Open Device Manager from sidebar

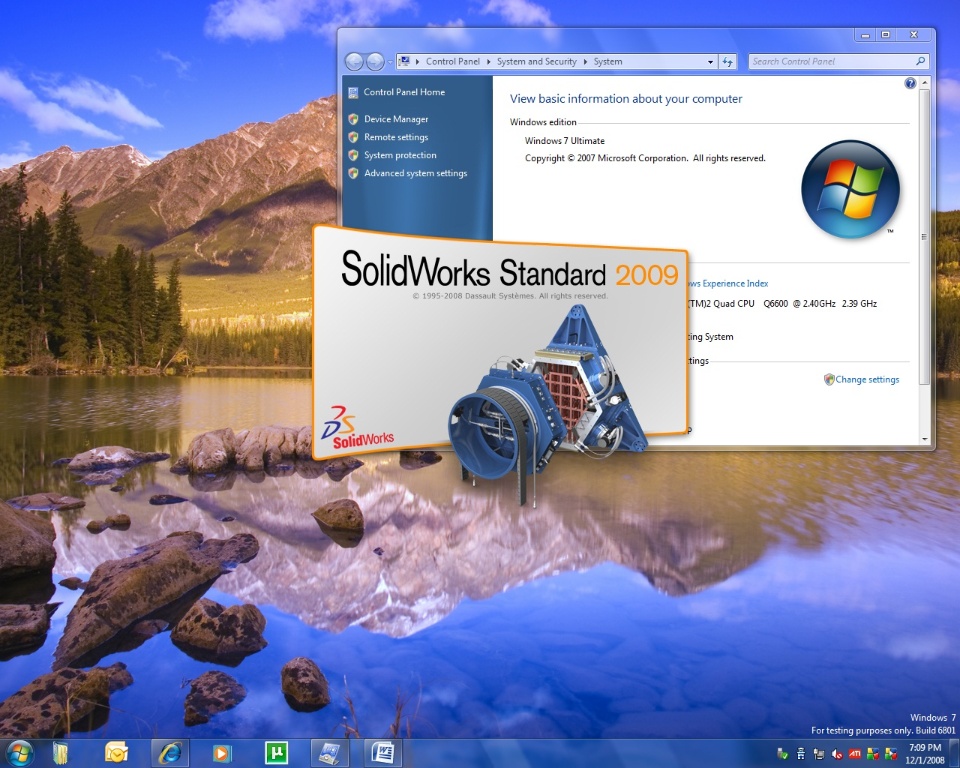(396, 119)
